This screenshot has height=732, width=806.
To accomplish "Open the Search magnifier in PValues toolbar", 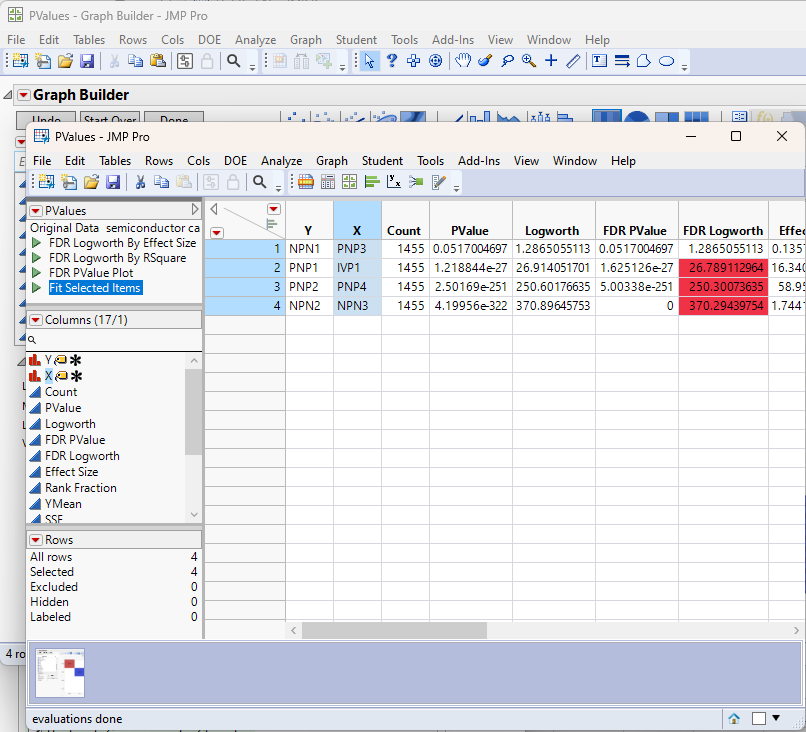I will (260, 182).
